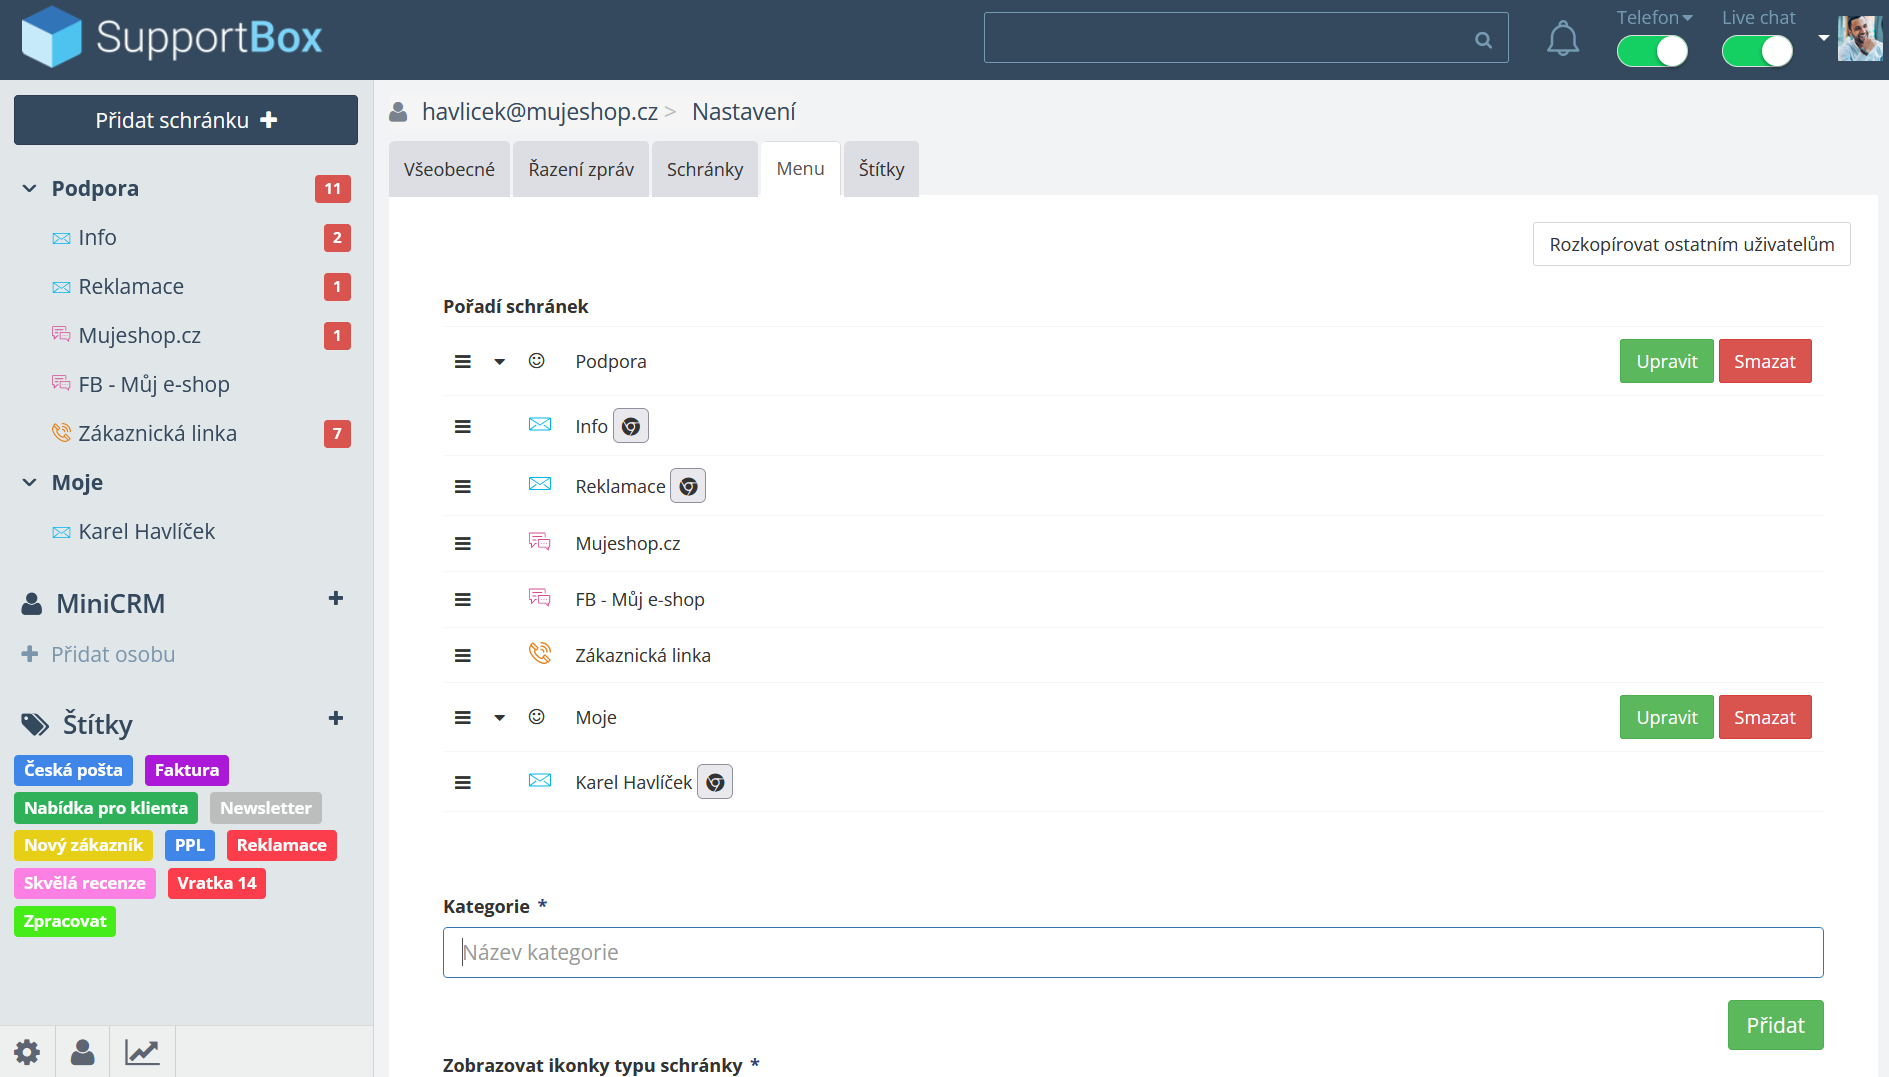The height and width of the screenshot is (1077, 1889).
Task: Switch to the Řazení zpráv tab
Action: click(x=581, y=169)
